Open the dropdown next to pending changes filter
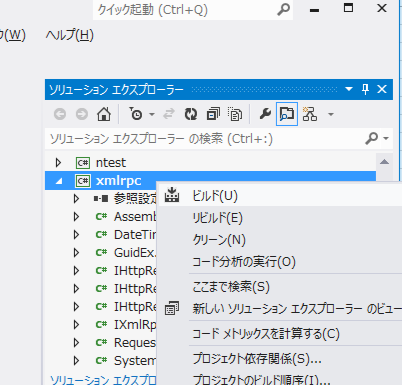This screenshot has width=402, height=385. tap(152, 114)
